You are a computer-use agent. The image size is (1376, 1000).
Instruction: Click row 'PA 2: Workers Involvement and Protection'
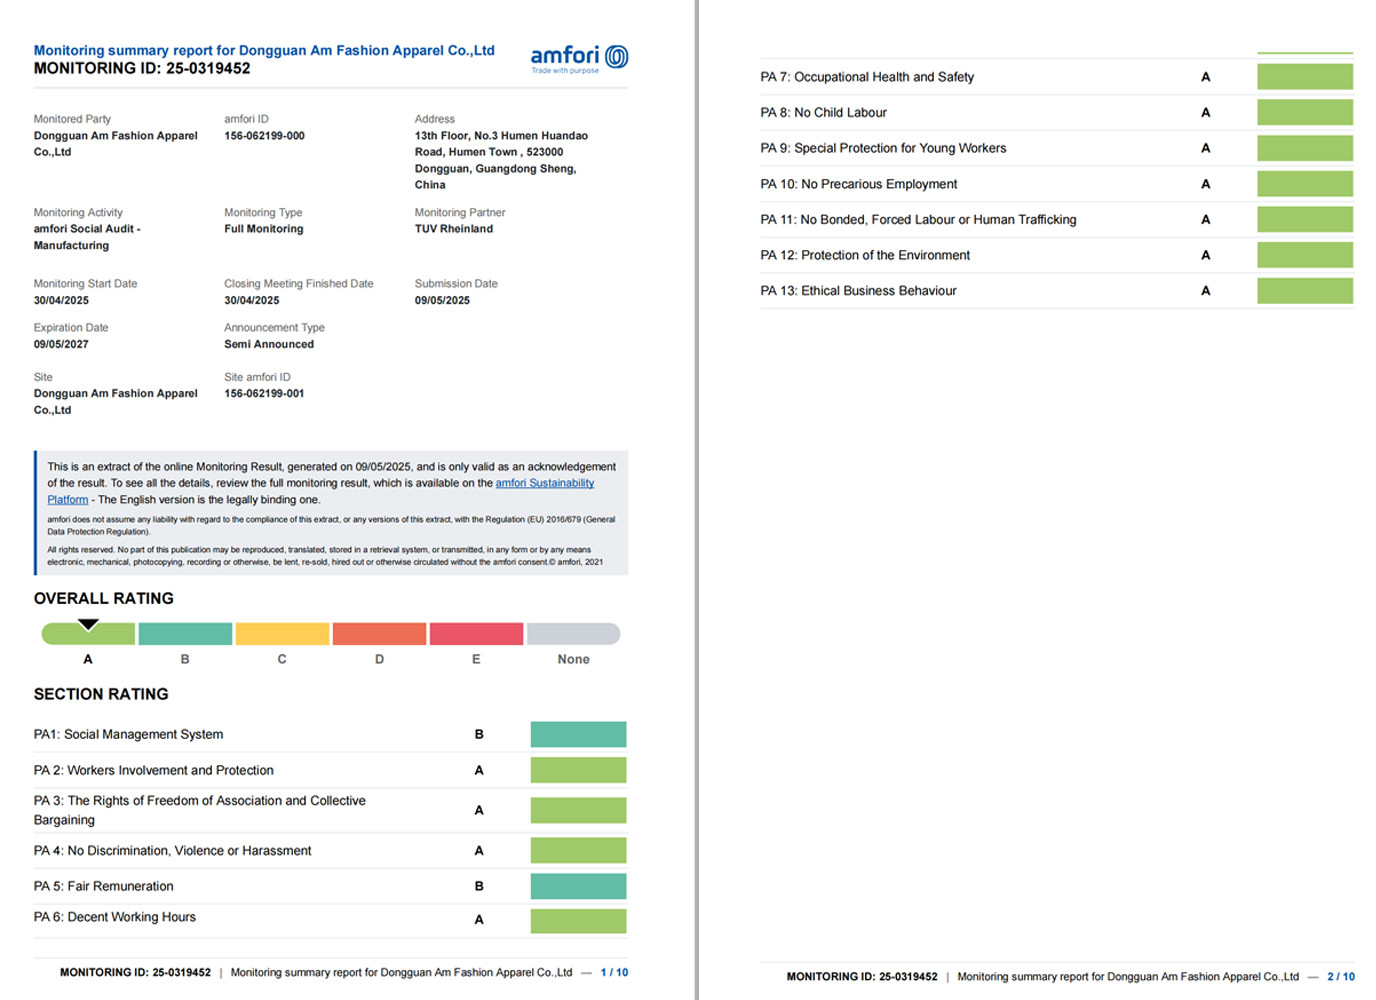[x=330, y=770]
